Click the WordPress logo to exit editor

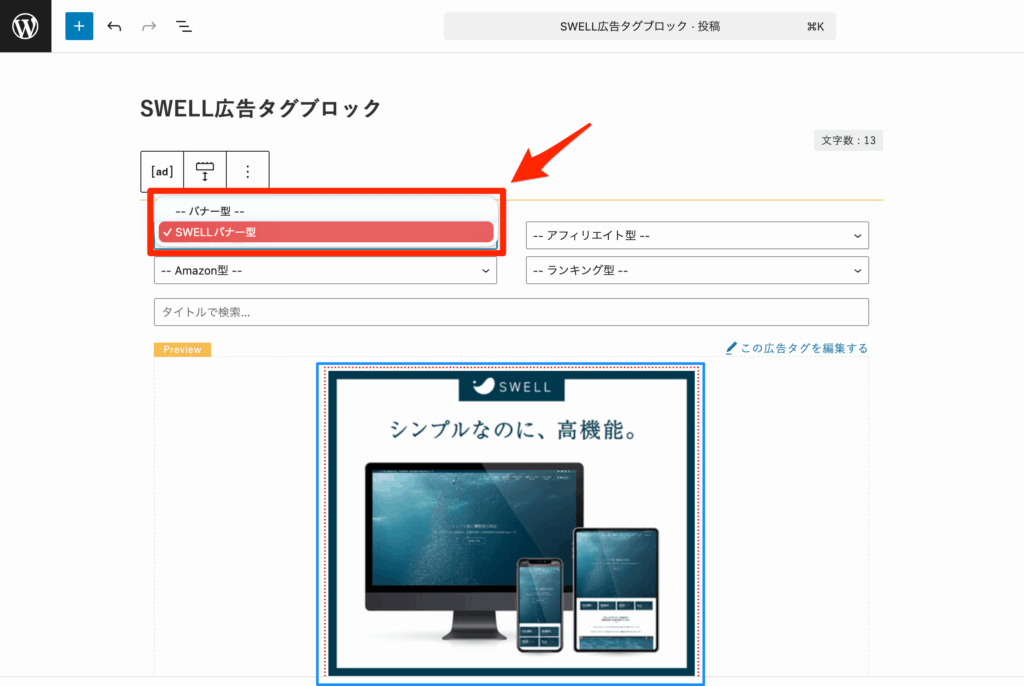[25, 26]
